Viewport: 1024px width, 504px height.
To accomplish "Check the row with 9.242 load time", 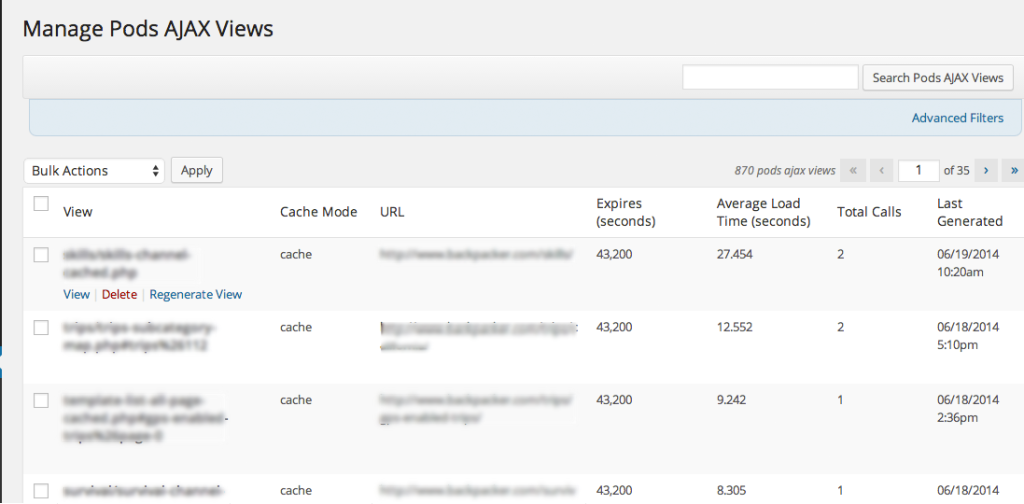I will 41,400.
